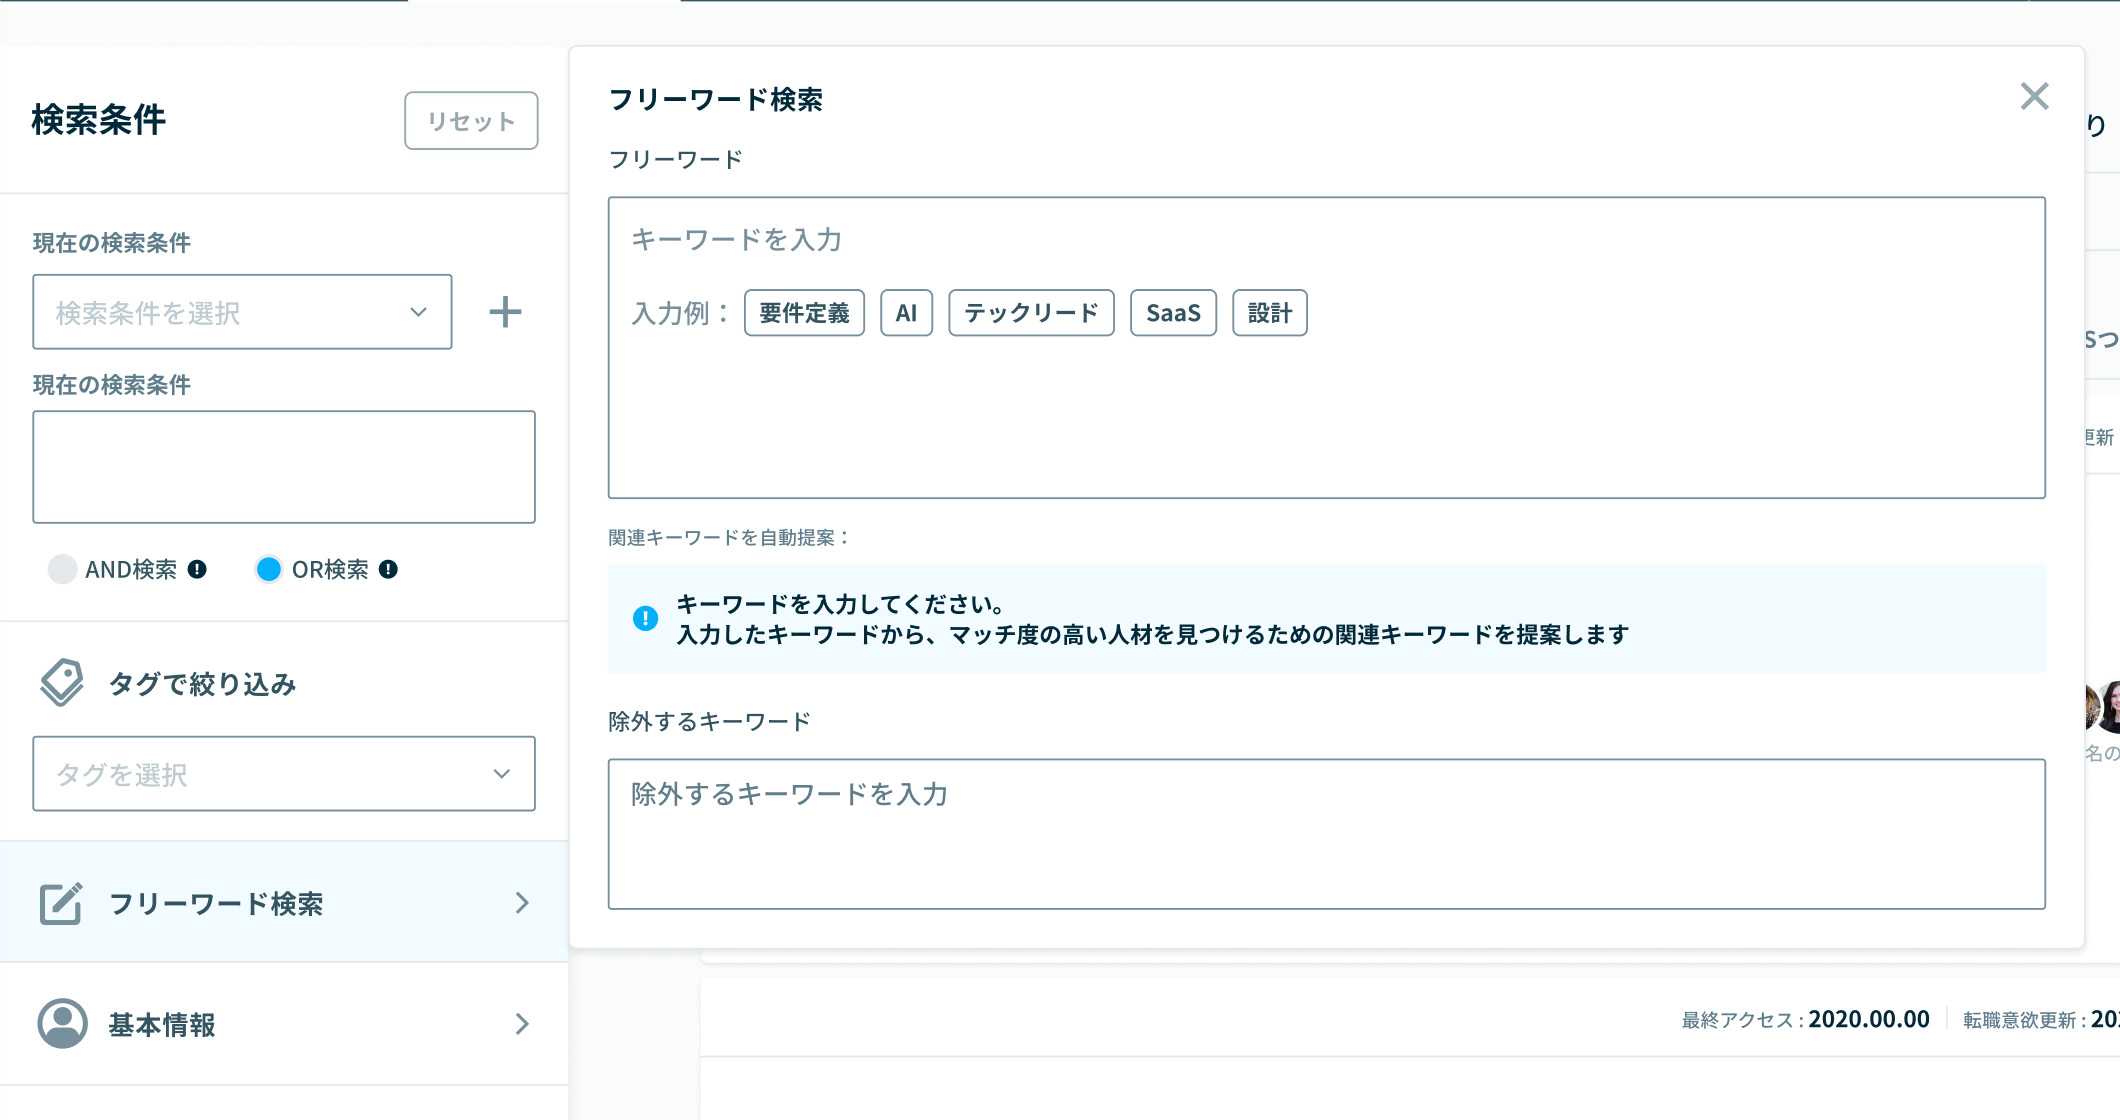
Task: Click the person icon beside 基本情報
Action: click(x=62, y=1023)
